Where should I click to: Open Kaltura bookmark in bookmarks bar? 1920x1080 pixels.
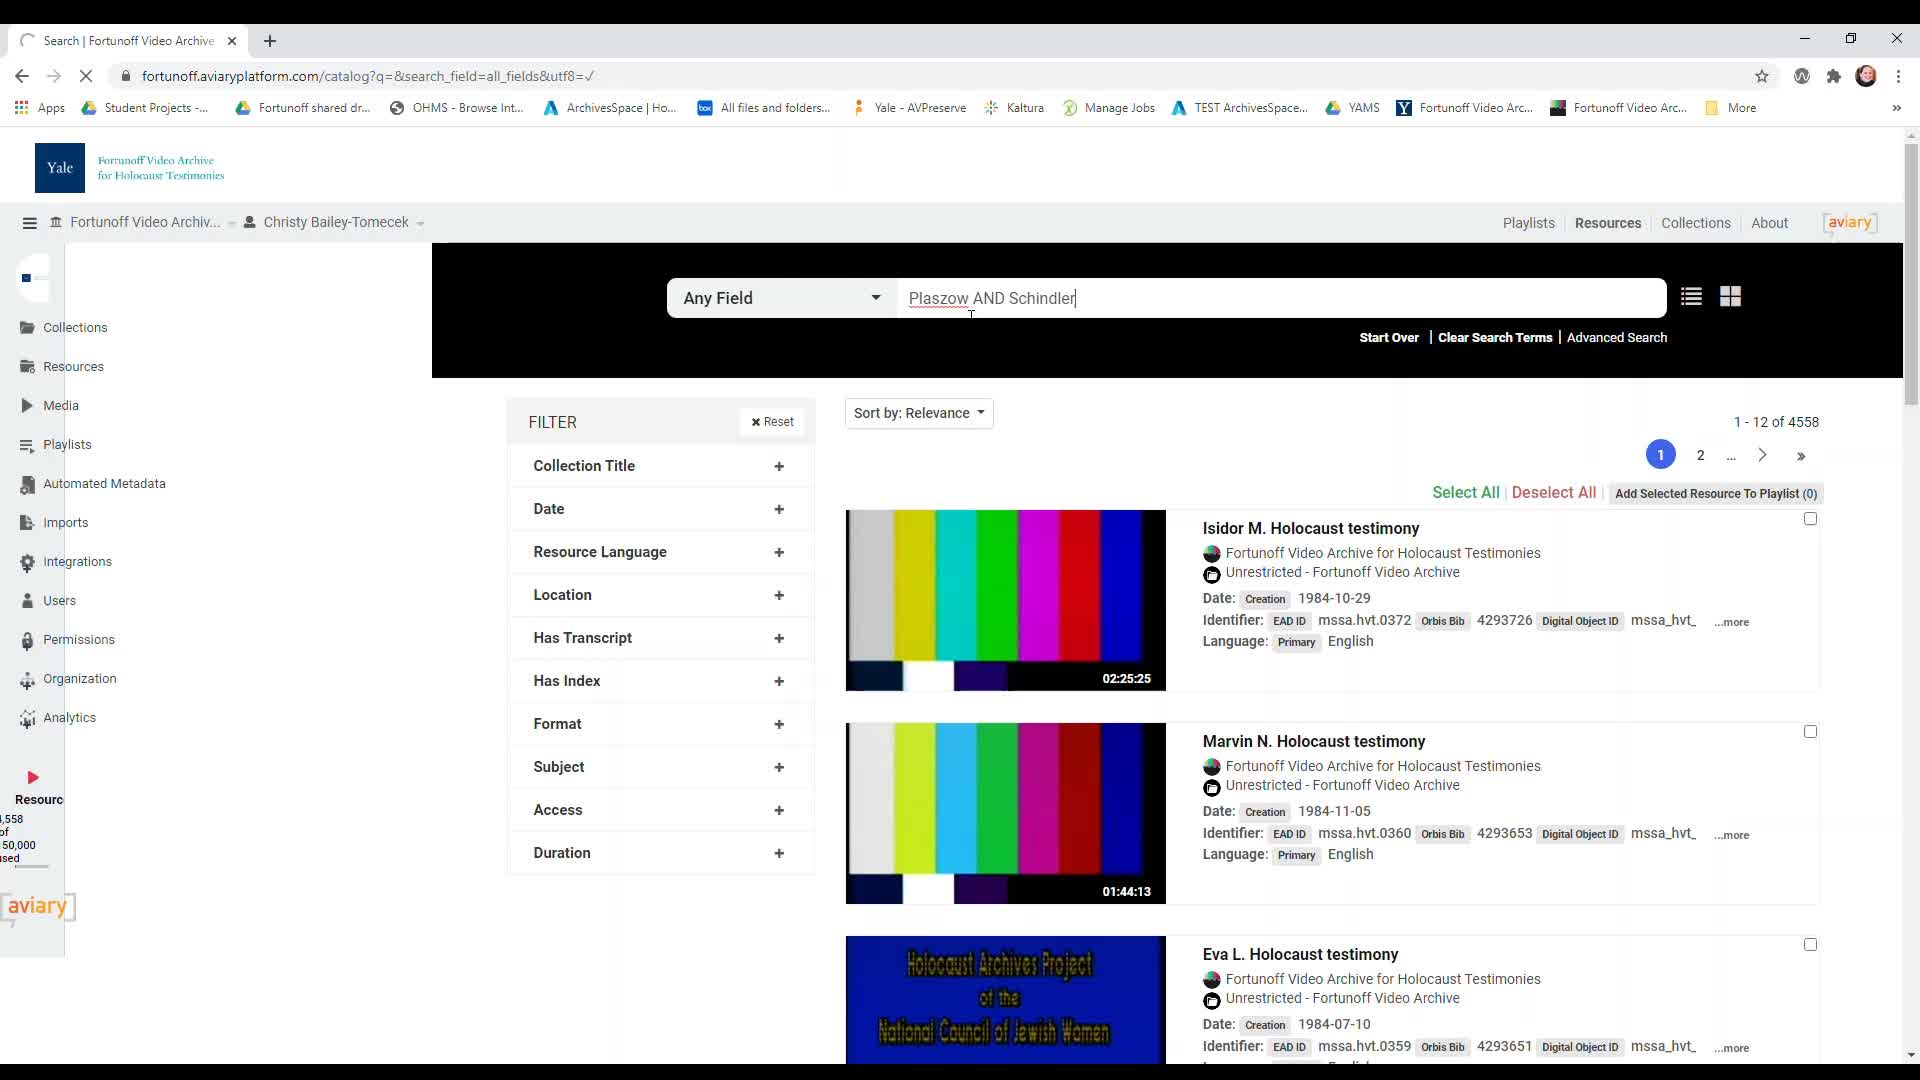pos(1014,108)
